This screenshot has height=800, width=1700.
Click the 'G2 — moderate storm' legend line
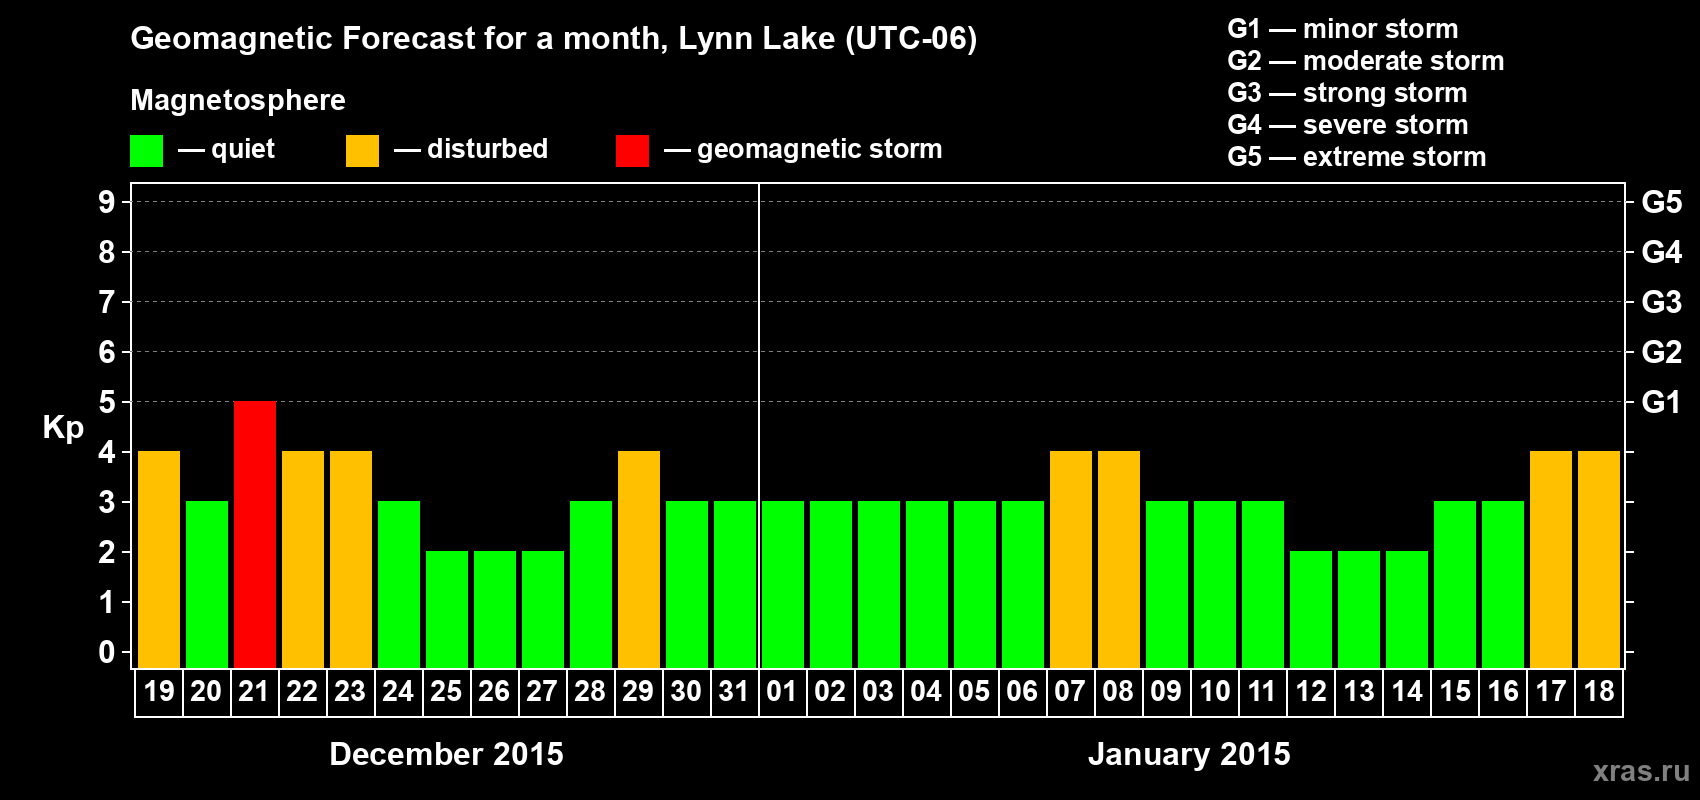click(x=1366, y=61)
